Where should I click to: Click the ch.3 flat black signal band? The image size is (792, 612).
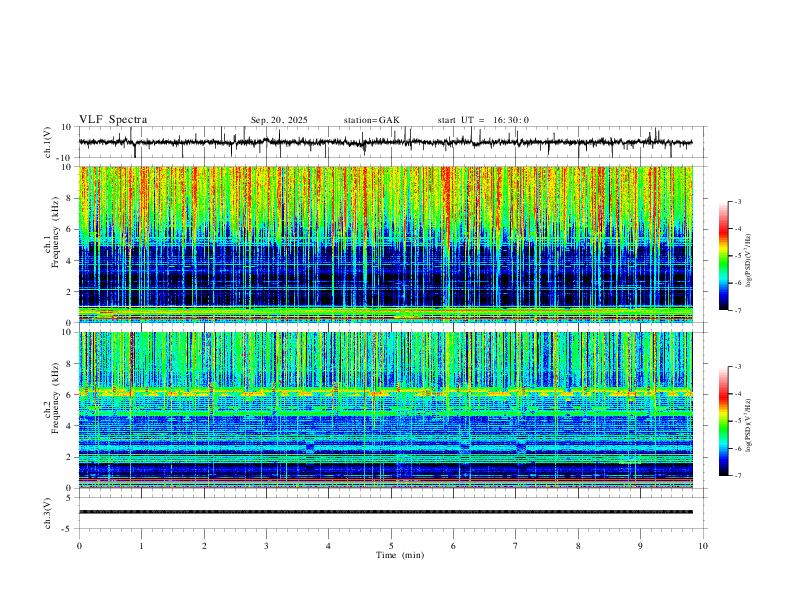point(386,512)
